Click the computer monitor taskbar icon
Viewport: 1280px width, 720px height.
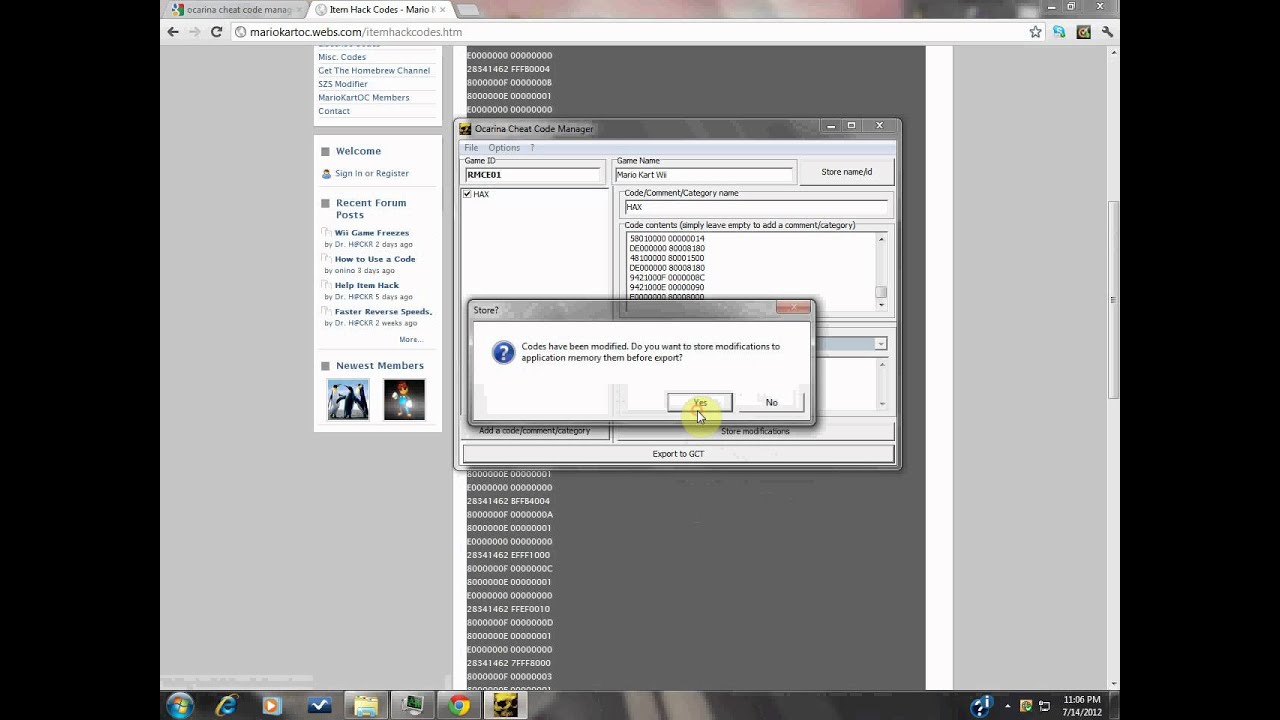pos(412,706)
